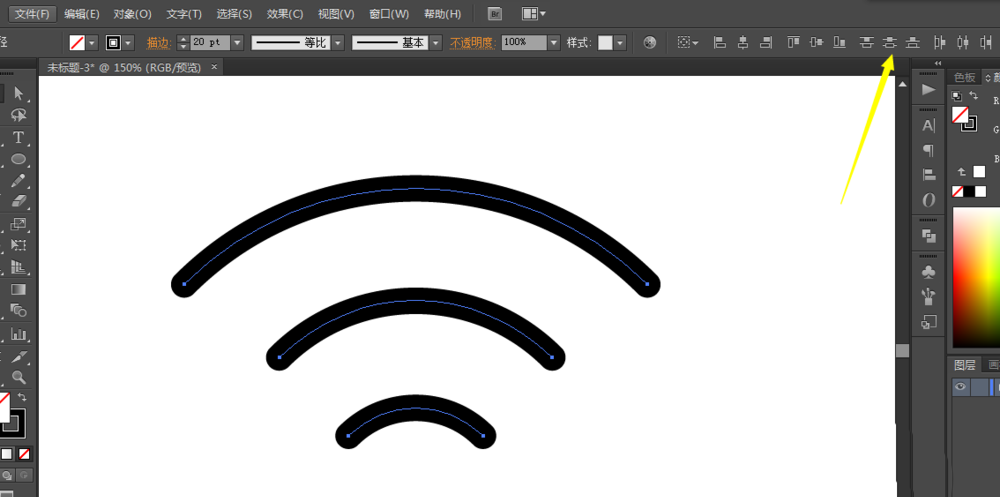
Task: Open the 对象(O) menu
Action: click(133, 13)
